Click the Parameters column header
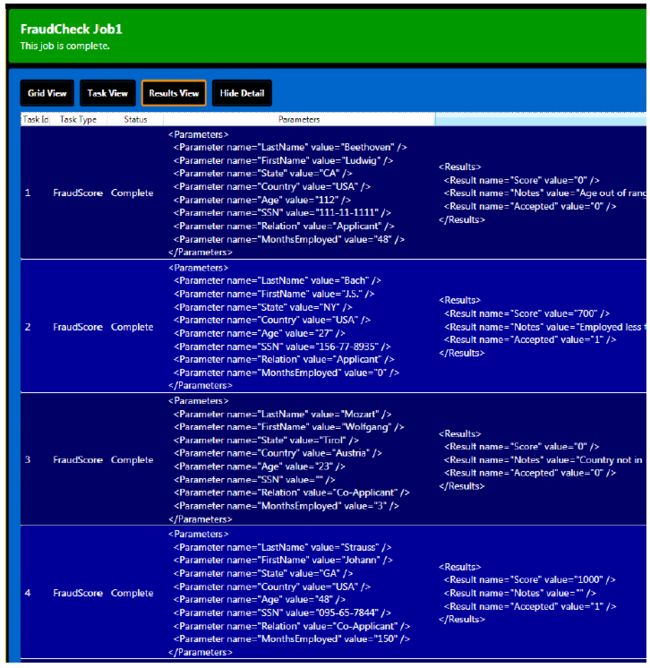The height and width of the screenshot is (668, 650). pos(299,120)
